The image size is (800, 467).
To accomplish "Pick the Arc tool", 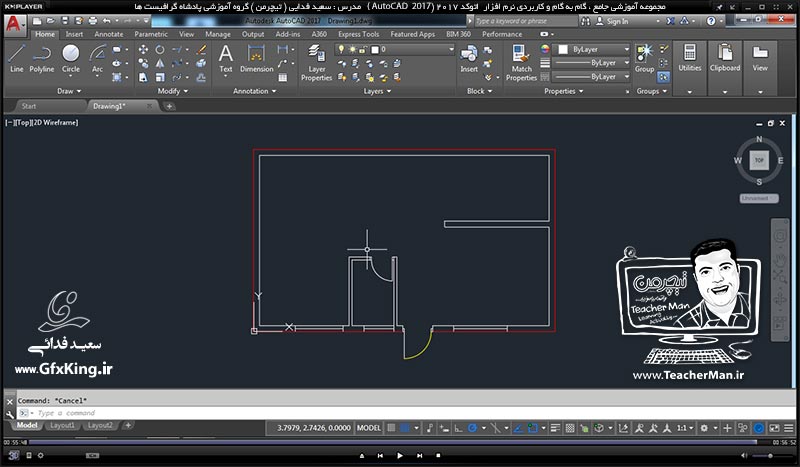I will click(x=97, y=58).
